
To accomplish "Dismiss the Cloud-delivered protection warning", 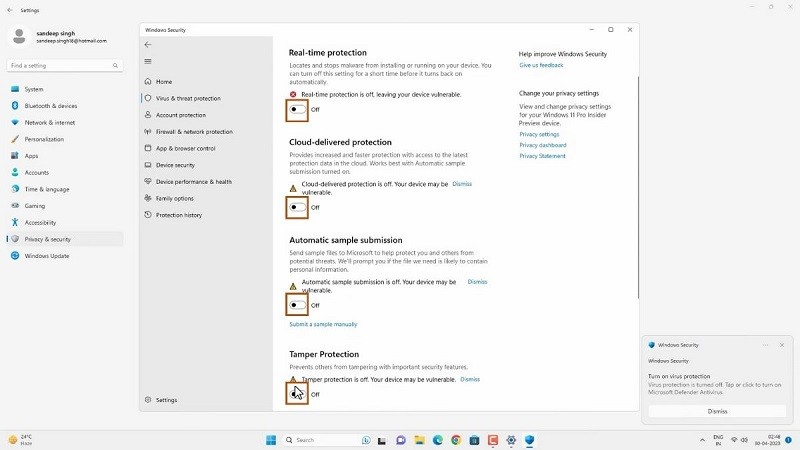I will click(x=462, y=184).
